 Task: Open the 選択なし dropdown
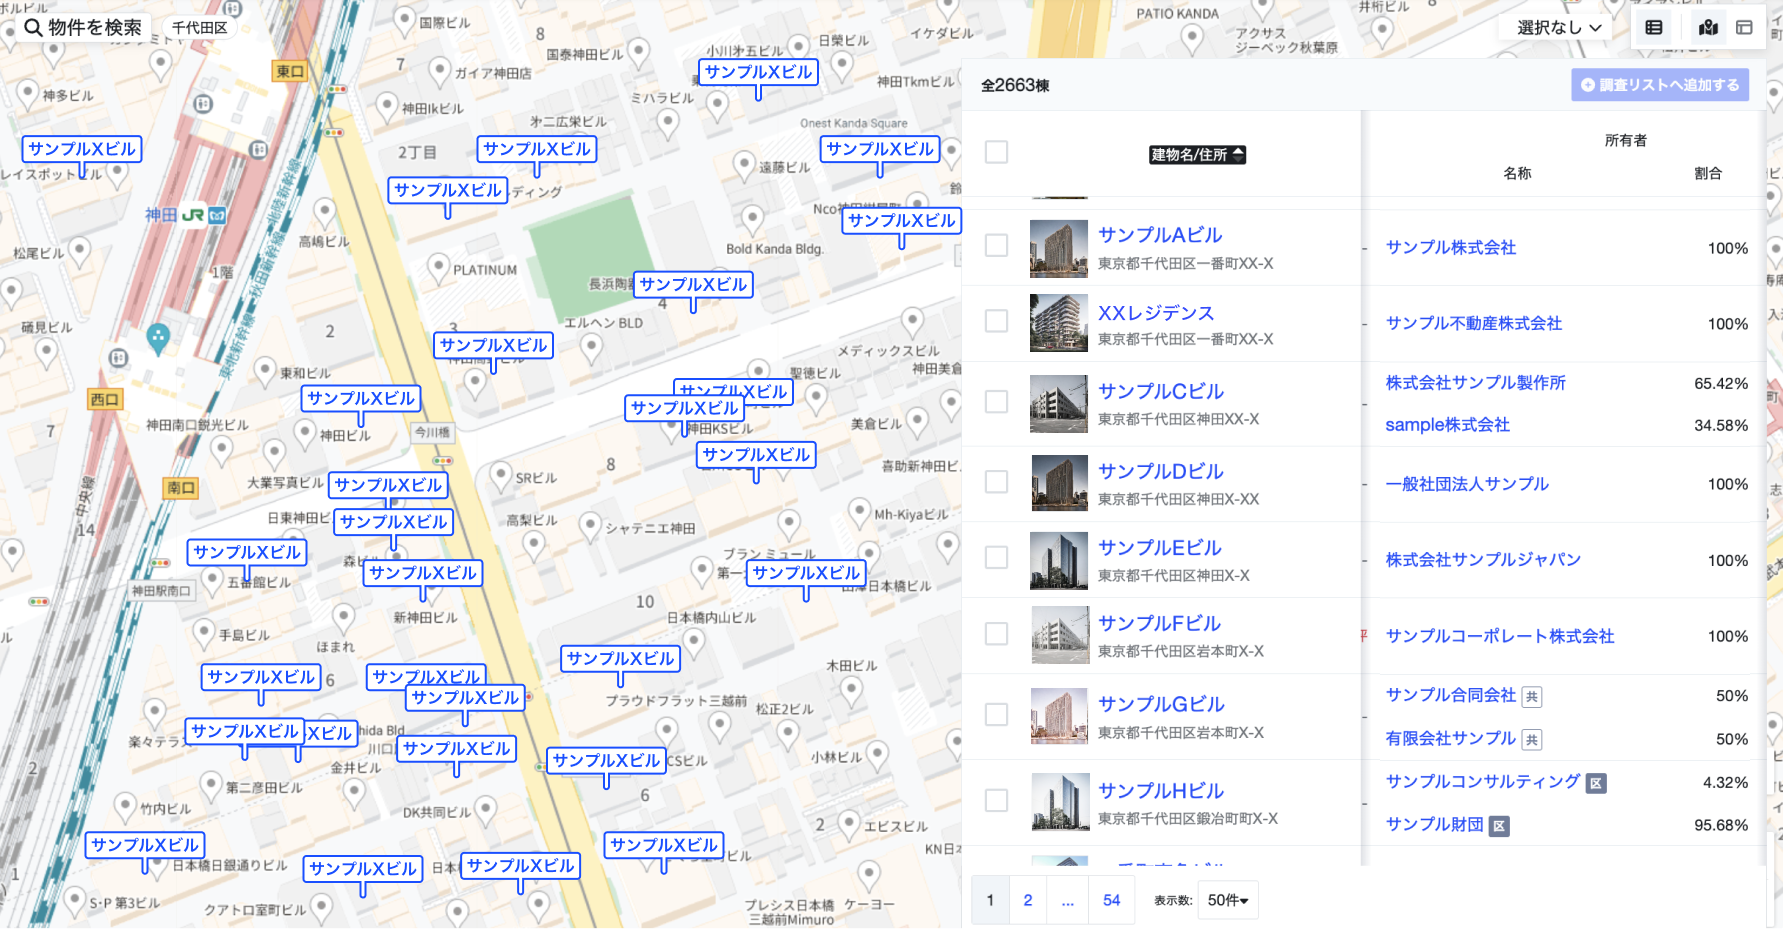[1553, 26]
